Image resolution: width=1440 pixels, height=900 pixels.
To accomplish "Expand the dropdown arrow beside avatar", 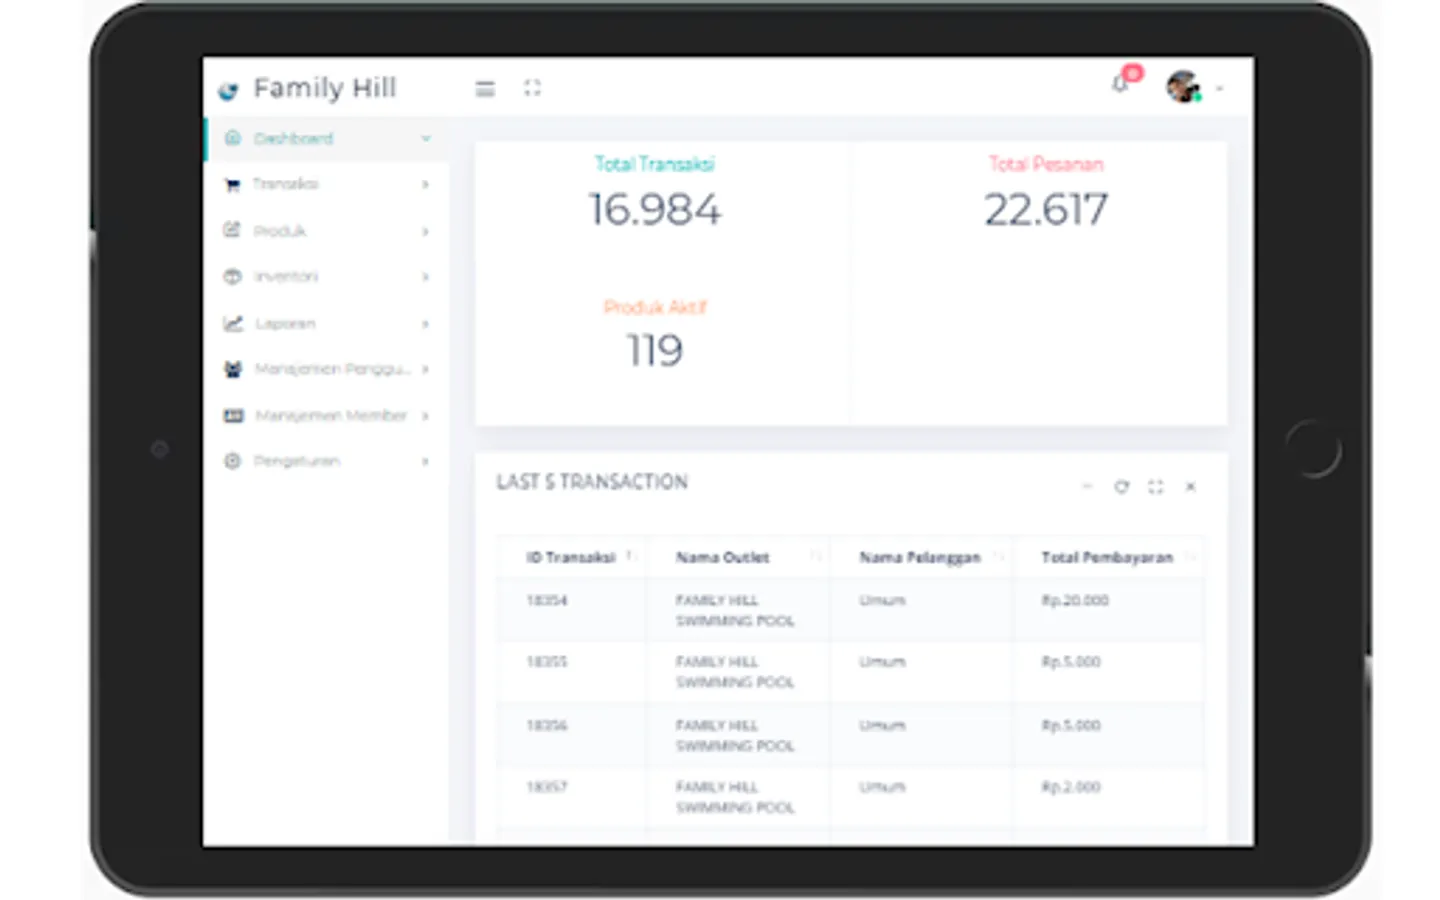I will 1219,89.
